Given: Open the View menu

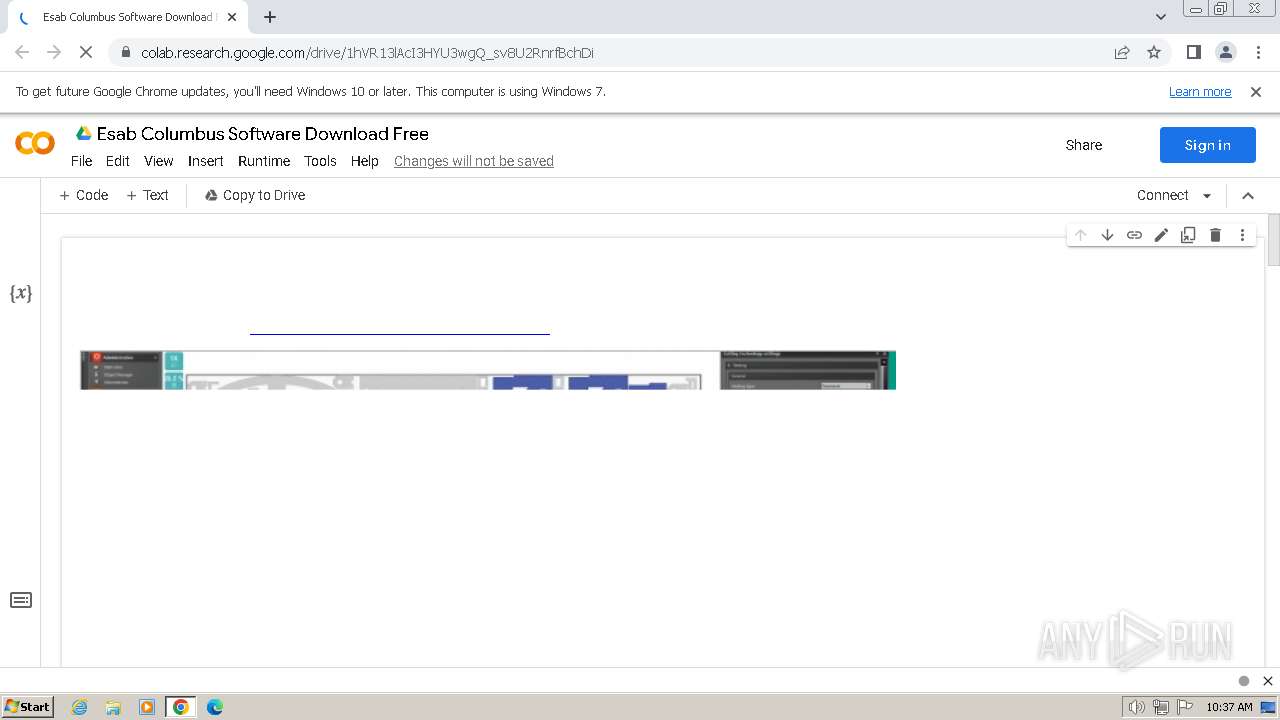Looking at the screenshot, I should (159, 161).
